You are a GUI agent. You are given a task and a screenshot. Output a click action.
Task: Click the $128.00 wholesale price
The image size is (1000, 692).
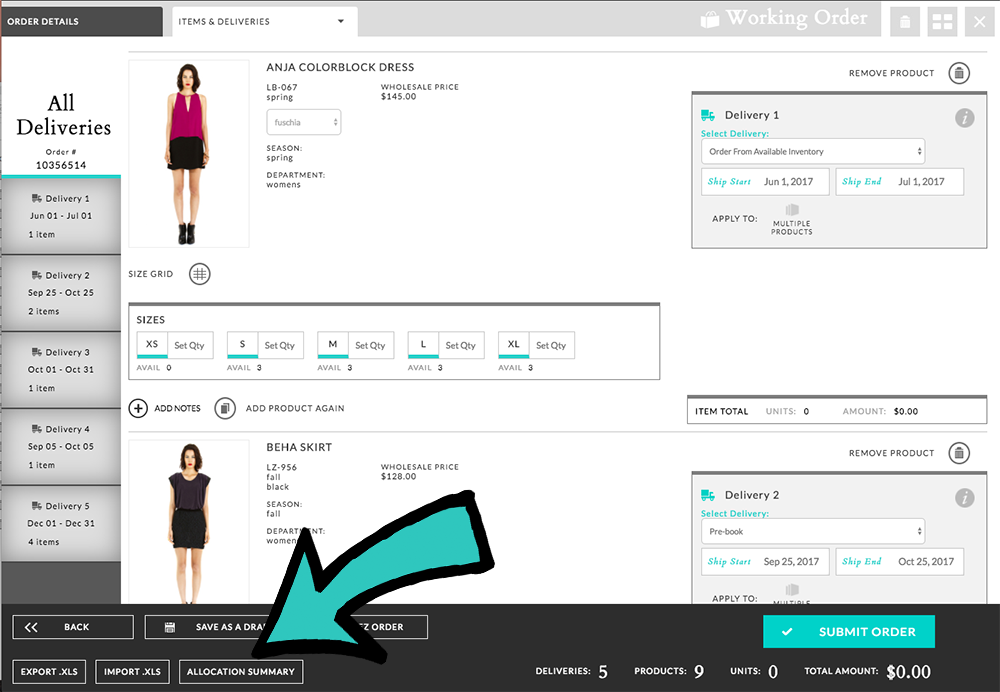point(399,476)
